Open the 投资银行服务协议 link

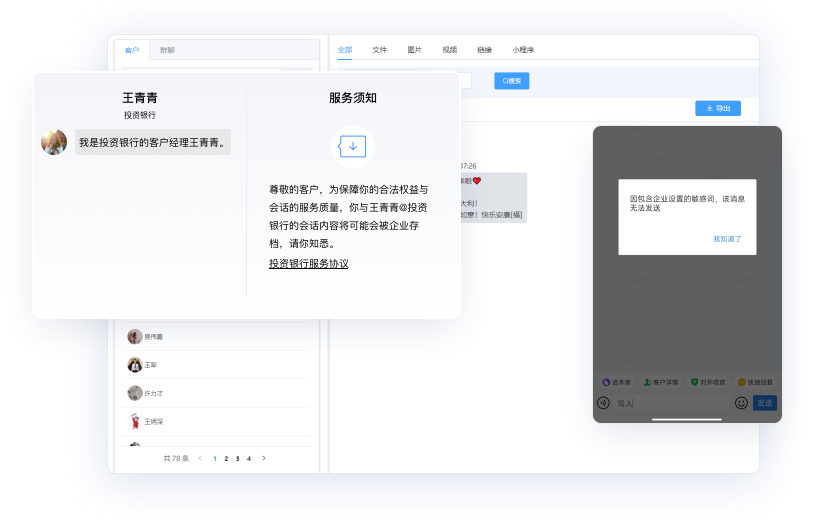(309, 264)
